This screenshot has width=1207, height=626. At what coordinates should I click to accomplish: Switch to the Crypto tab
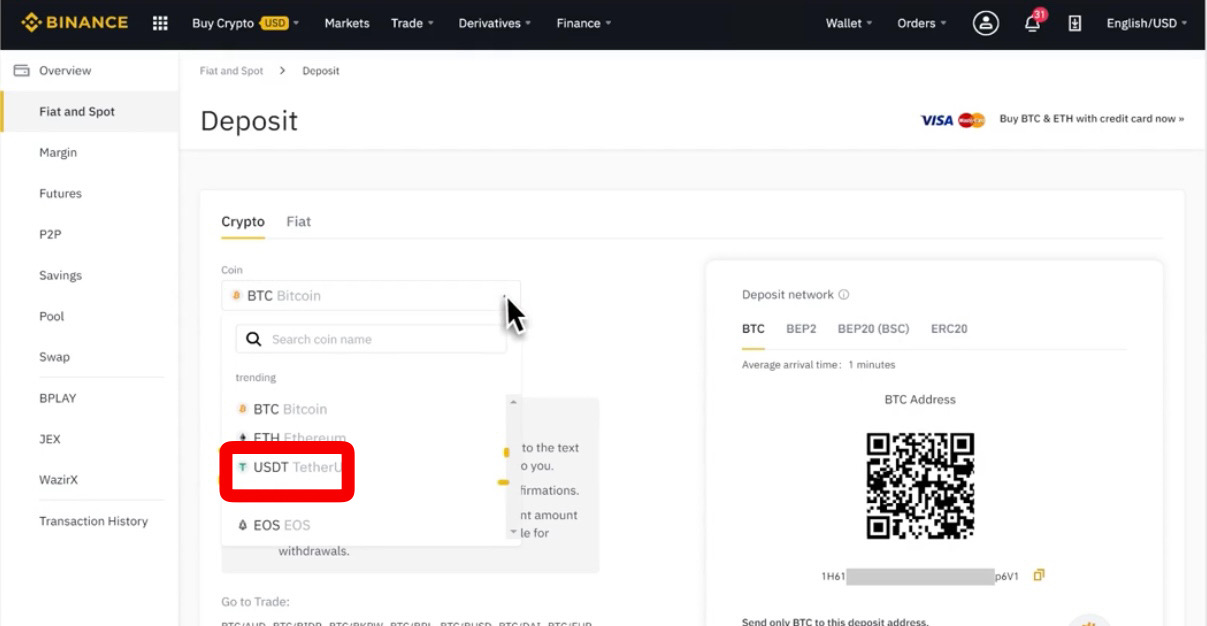(243, 222)
